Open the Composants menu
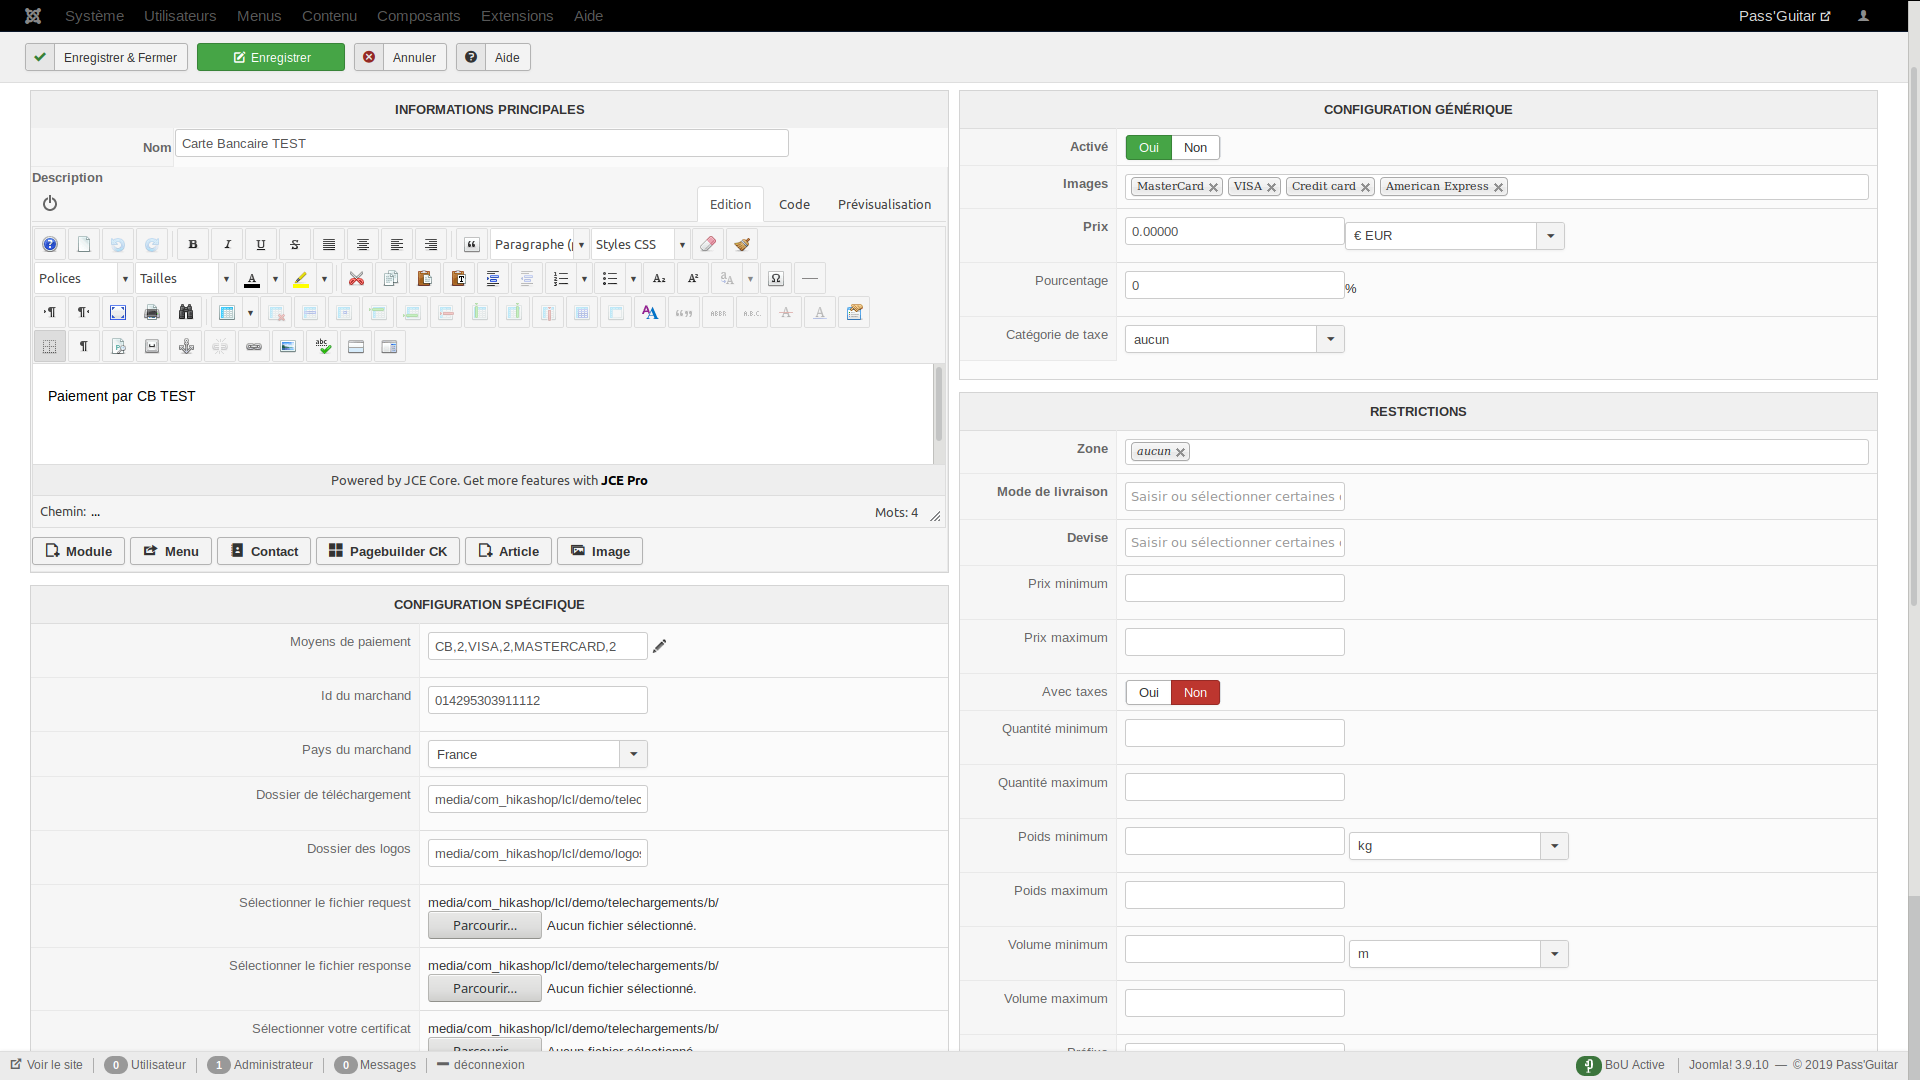Viewport: 1920px width, 1080px height. click(x=418, y=16)
